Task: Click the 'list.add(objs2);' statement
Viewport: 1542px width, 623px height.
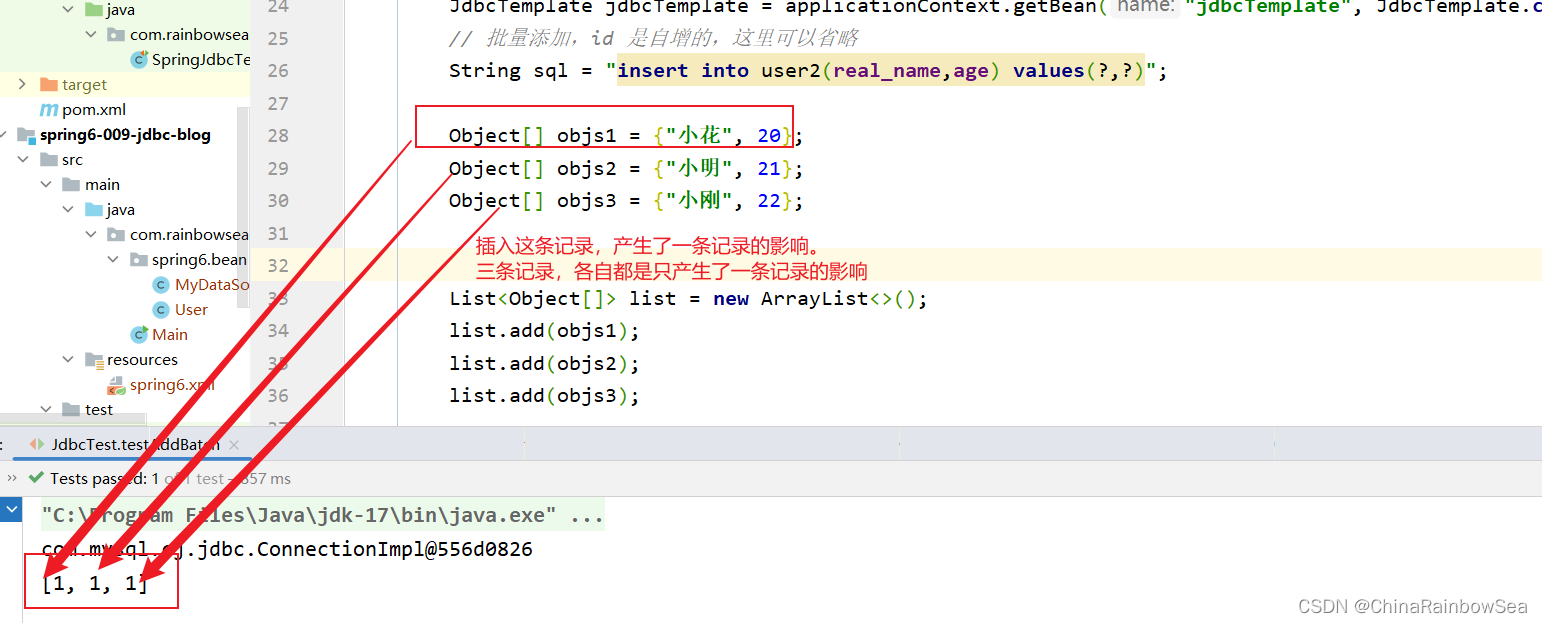Action: pyautogui.click(x=544, y=363)
